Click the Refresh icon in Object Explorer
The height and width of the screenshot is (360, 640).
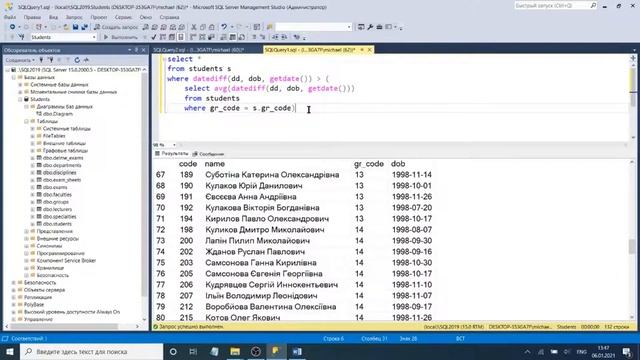[x=77, y=60]
